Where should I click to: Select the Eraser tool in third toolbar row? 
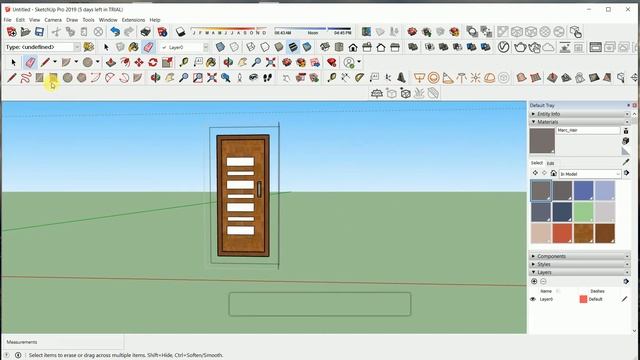coord(30,62)
